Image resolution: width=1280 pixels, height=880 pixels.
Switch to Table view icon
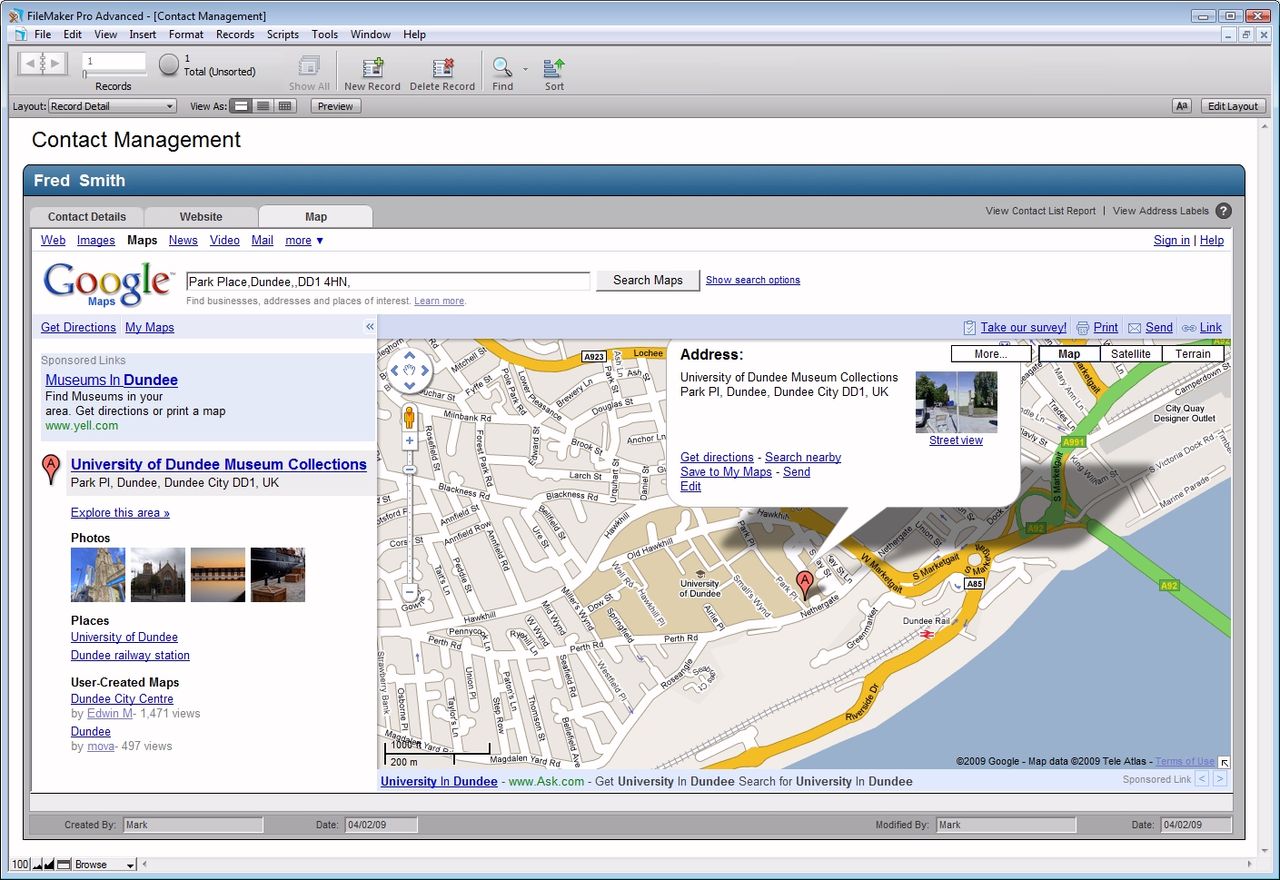(x=285, y=106)
